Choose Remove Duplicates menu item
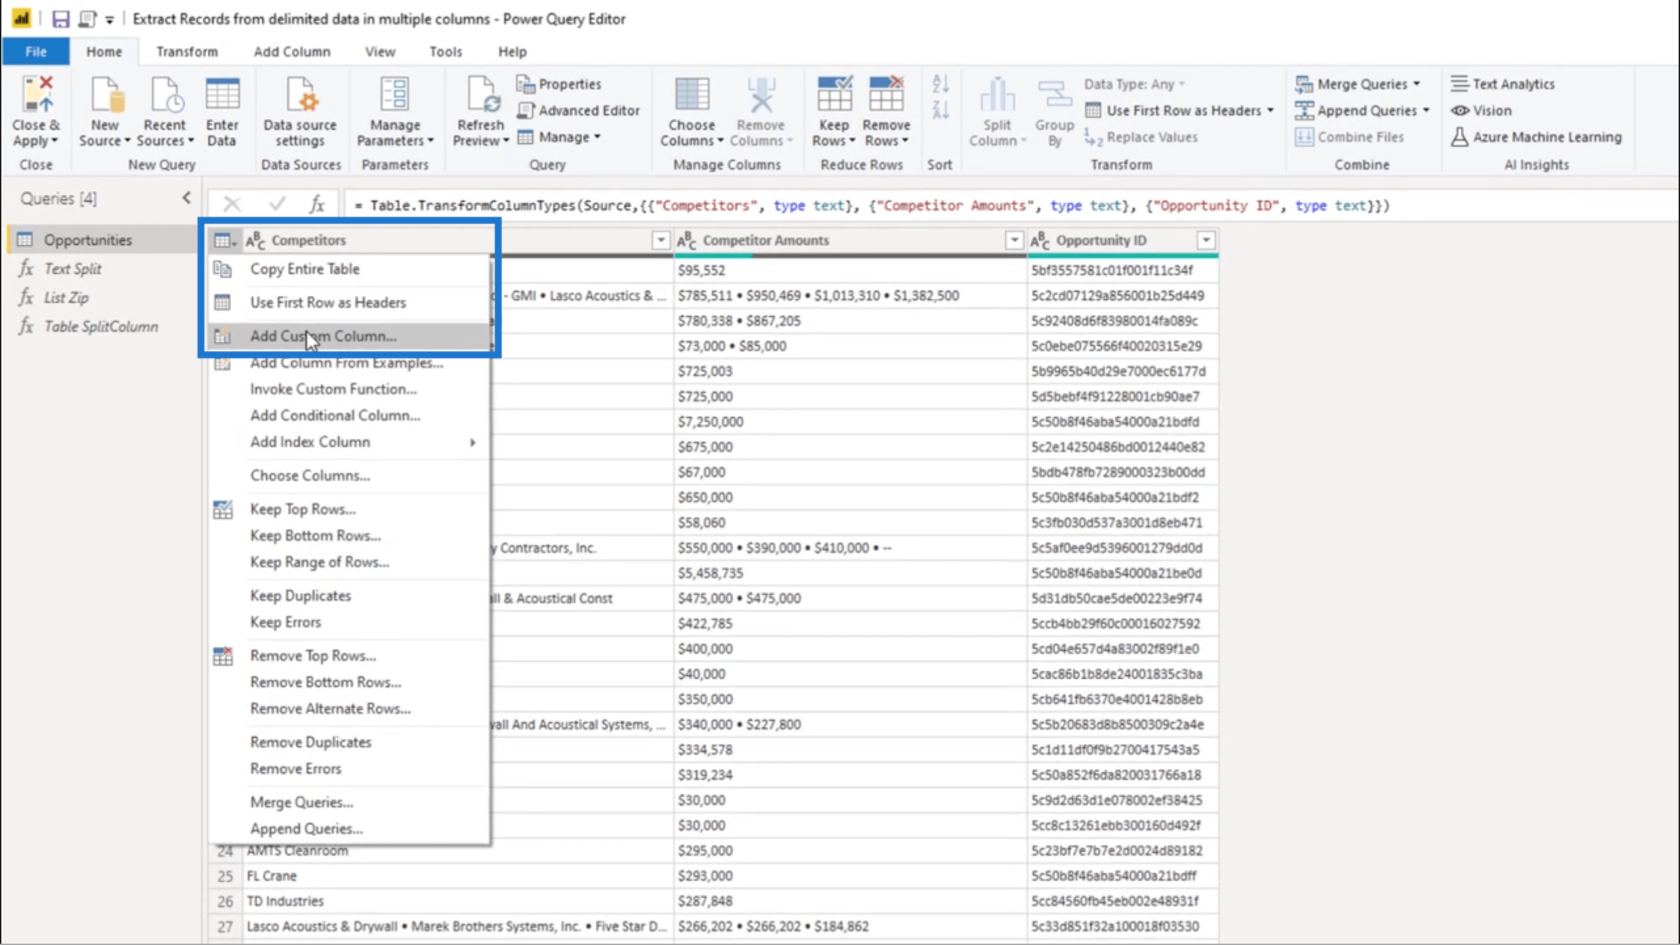The width and height of the screenshot is (1680, 945). [349, 742]
